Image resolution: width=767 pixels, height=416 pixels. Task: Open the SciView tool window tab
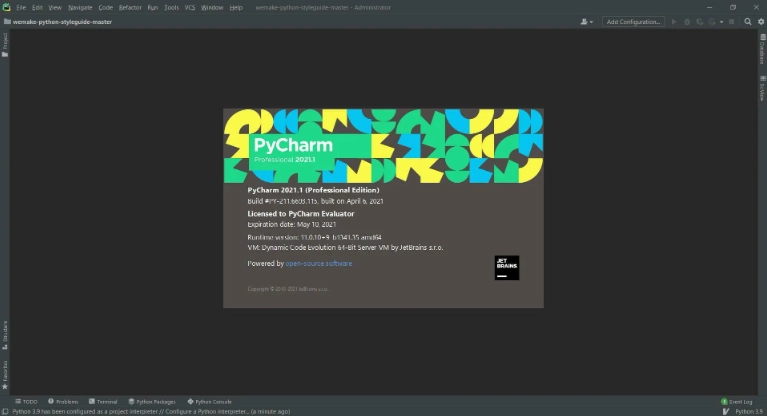[x=762, y=89]
